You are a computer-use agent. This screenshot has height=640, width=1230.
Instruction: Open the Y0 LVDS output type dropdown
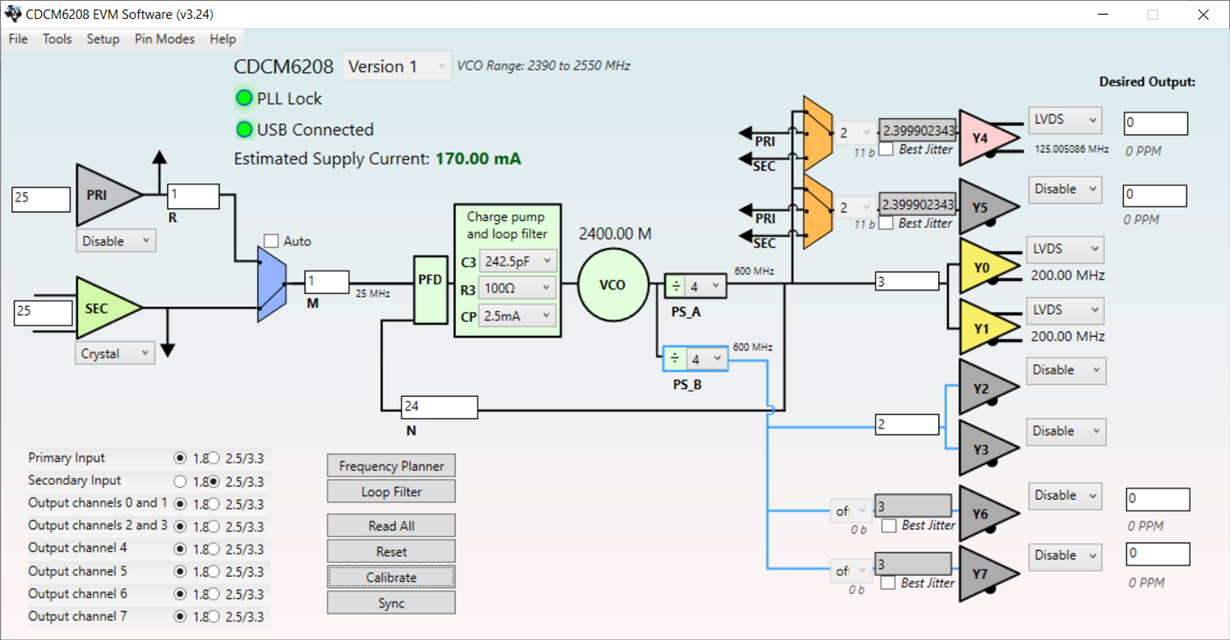[x=1065, y=249]
